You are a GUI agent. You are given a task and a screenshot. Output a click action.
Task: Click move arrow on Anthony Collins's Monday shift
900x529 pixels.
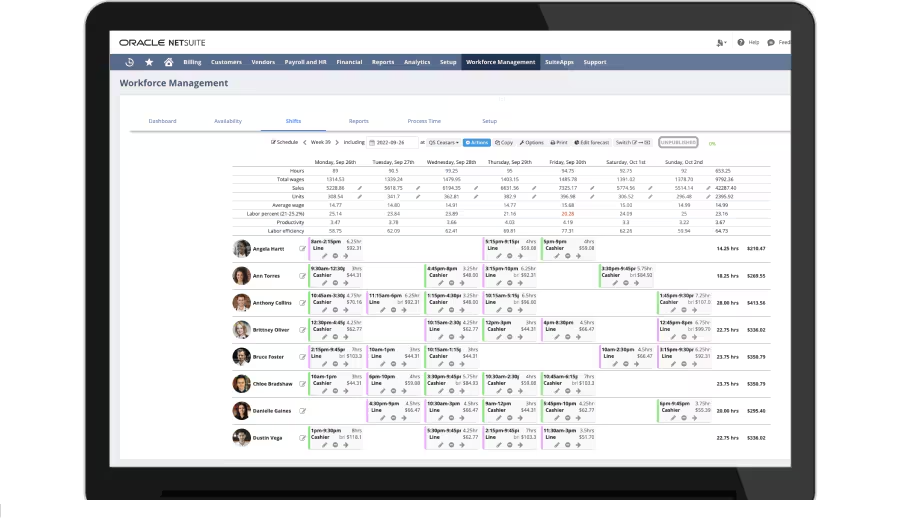click(x=346, y=309)
